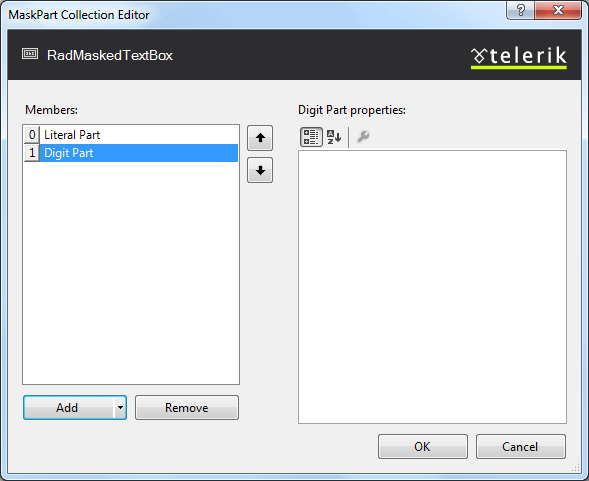Open the dialog Help question mark button
Screen dimensions: 589x481
[x=521, y=10]
